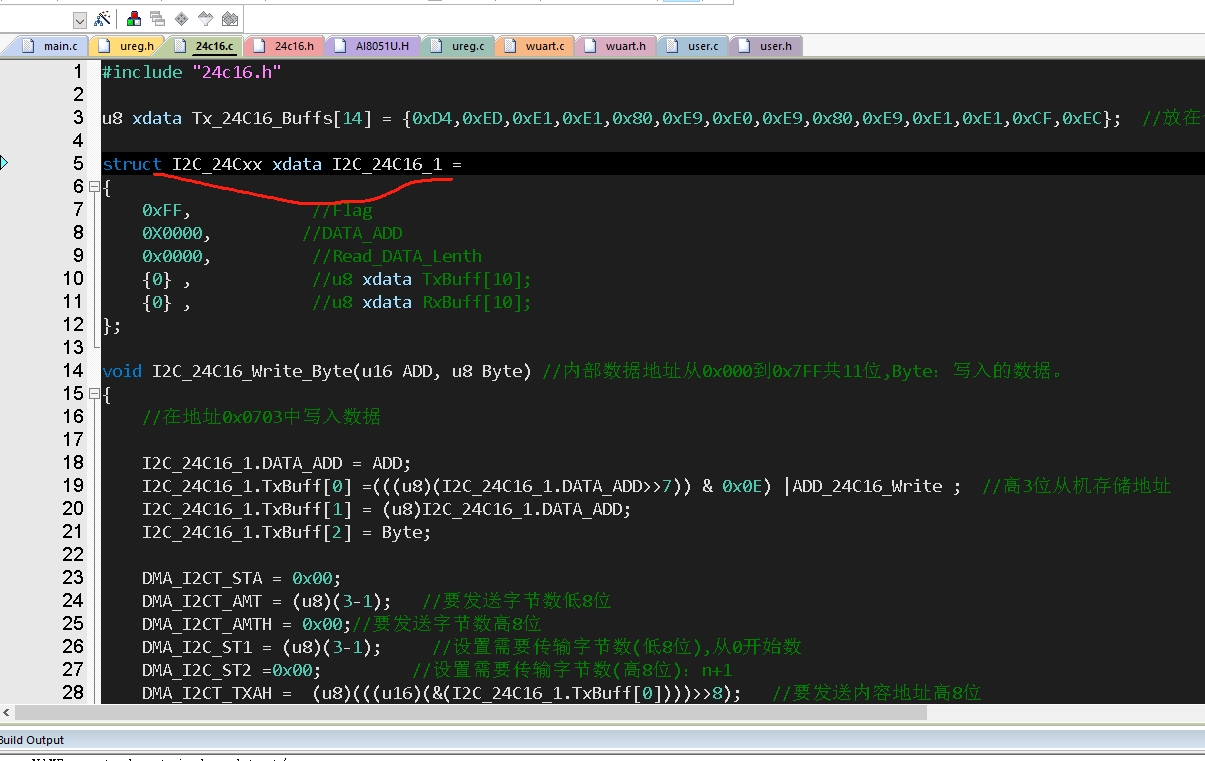The height and width of the screenshot is (761, 1205).
Task: Click the I2C_24C16_1.DATA_ADD = ADD; line
Action: 277,463
